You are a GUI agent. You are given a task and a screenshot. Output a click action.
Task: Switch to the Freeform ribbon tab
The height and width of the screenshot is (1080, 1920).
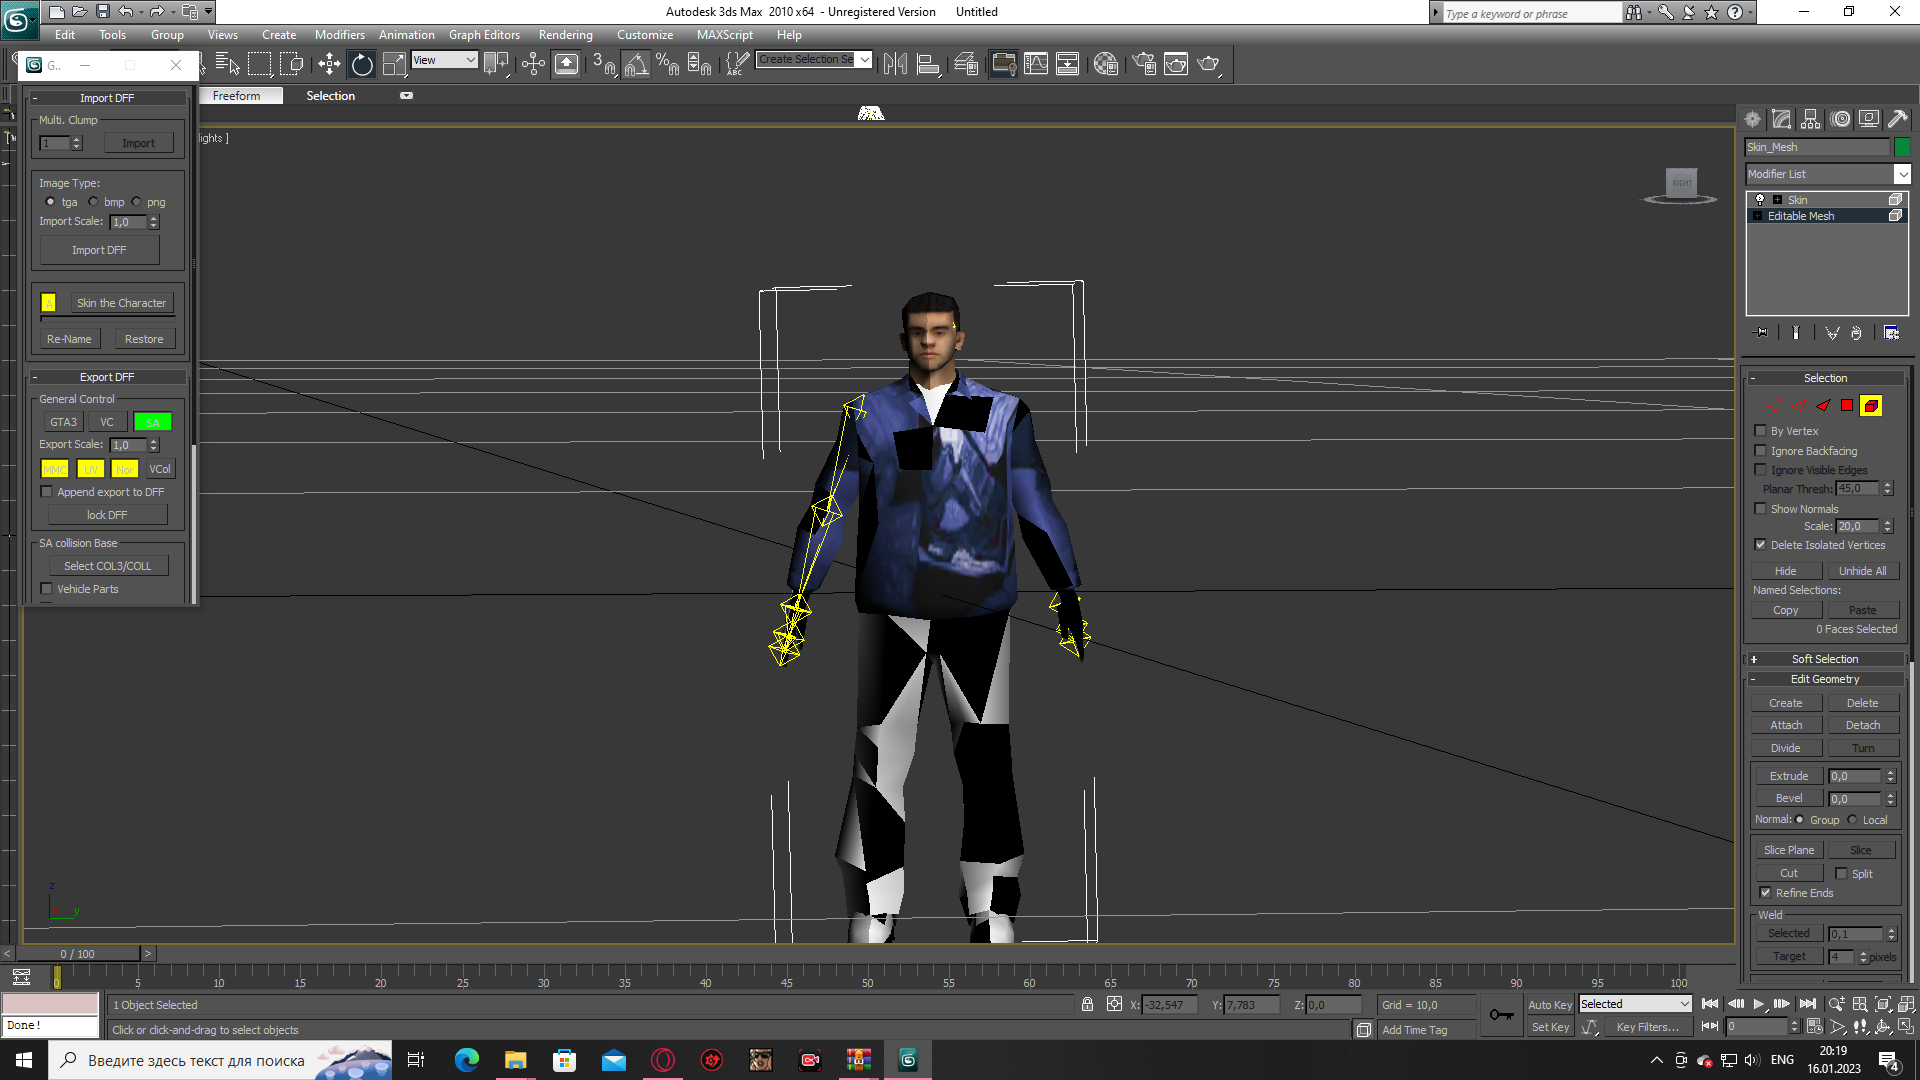tap(236, 96)
